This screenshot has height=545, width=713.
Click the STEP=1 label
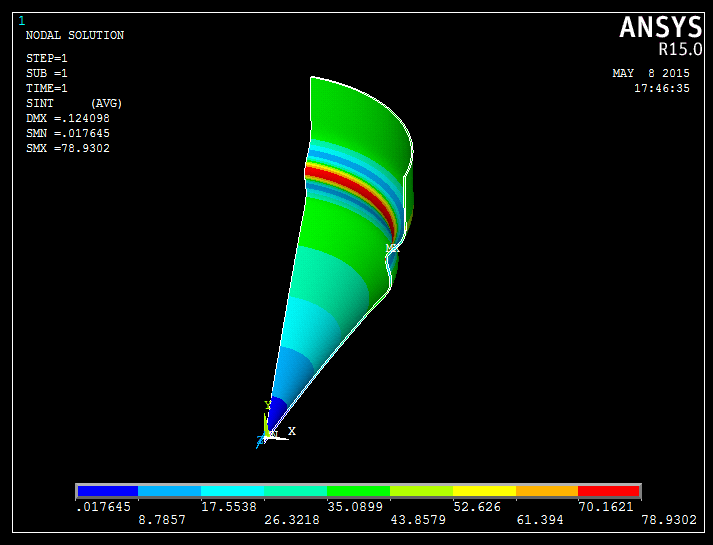[x=46, y=58]
